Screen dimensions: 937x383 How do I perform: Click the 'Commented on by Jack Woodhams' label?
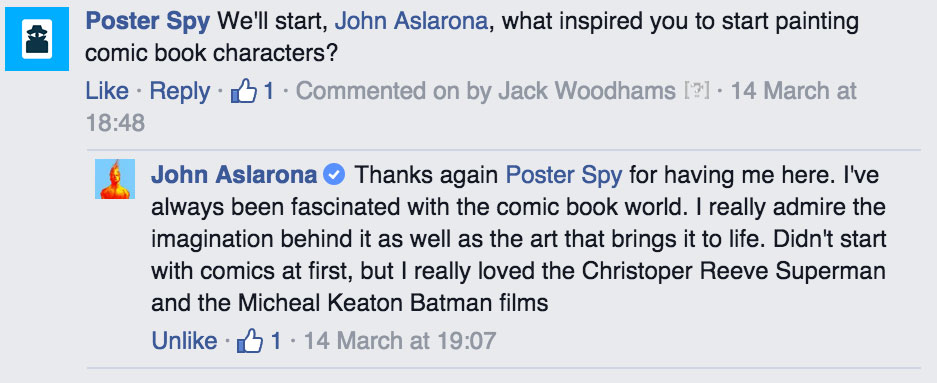click(485, 91)
